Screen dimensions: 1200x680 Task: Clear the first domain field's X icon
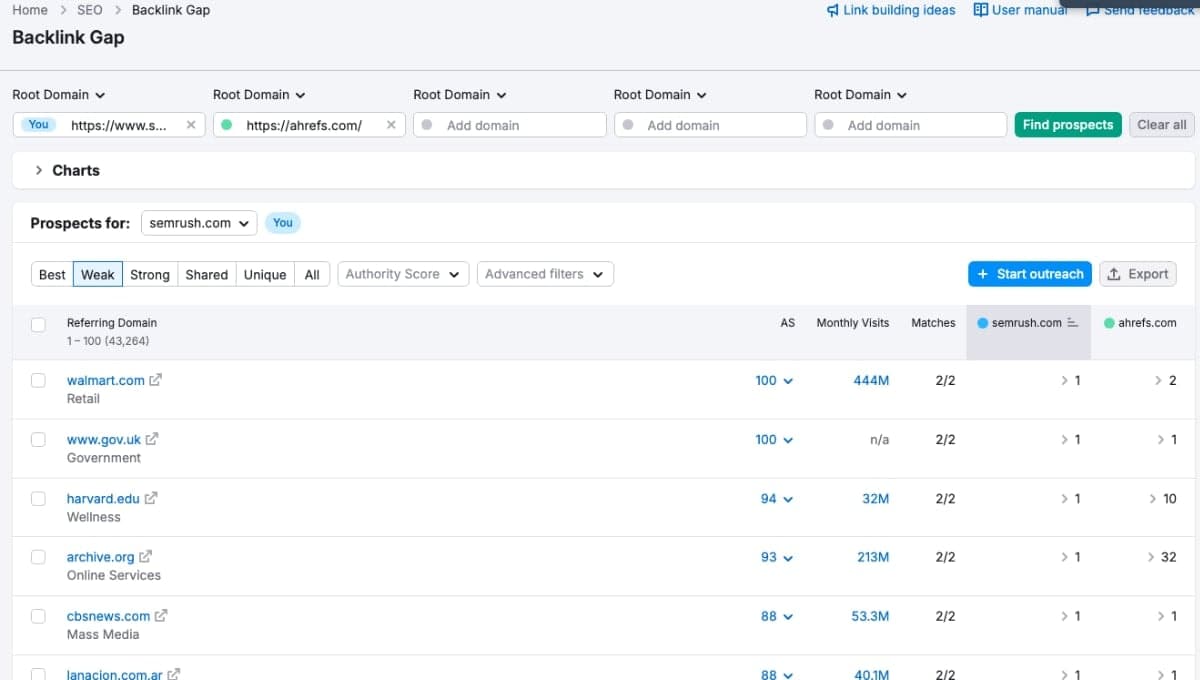pos(191,125)
